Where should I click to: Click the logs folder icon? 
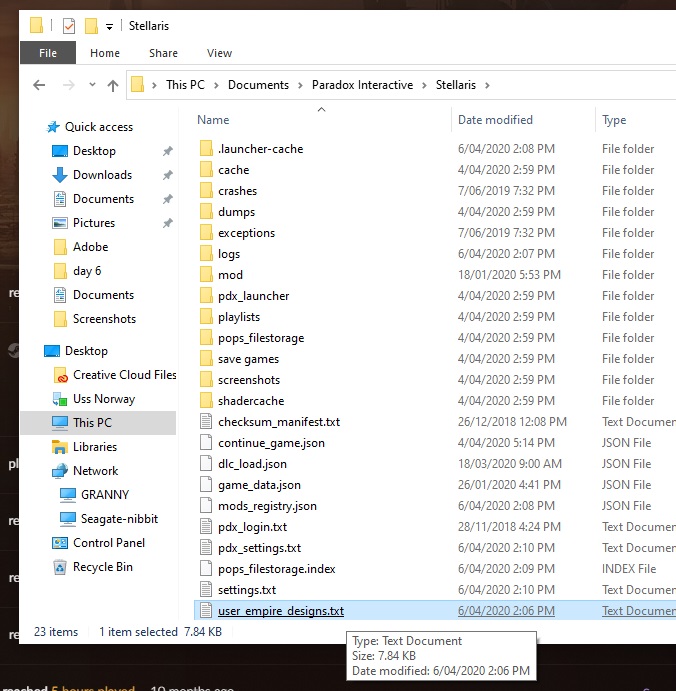(x=206, y=254)
